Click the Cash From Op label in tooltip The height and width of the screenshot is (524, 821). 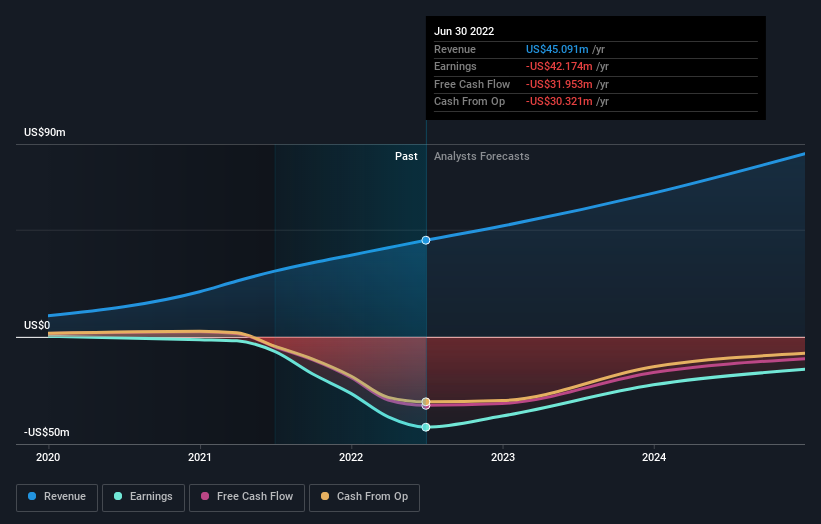click(469, 102)
